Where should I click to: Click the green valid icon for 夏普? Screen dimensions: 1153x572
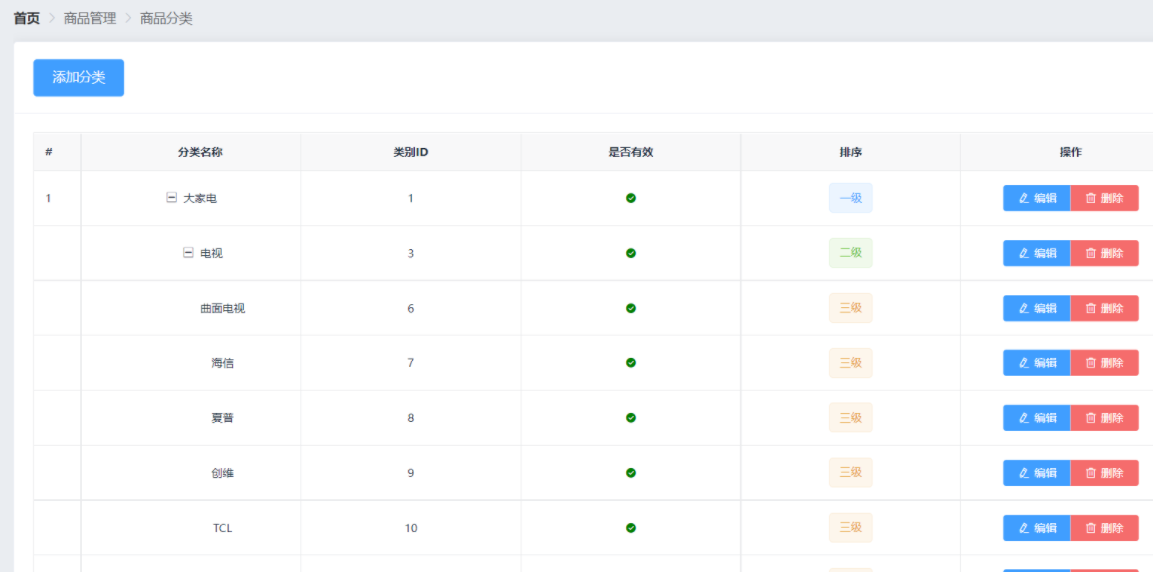pyautogui.click(x=631, y=418)
